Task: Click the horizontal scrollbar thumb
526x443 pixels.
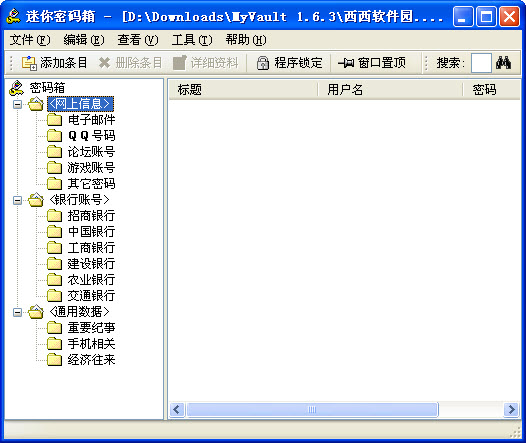Action: [312, 409]
